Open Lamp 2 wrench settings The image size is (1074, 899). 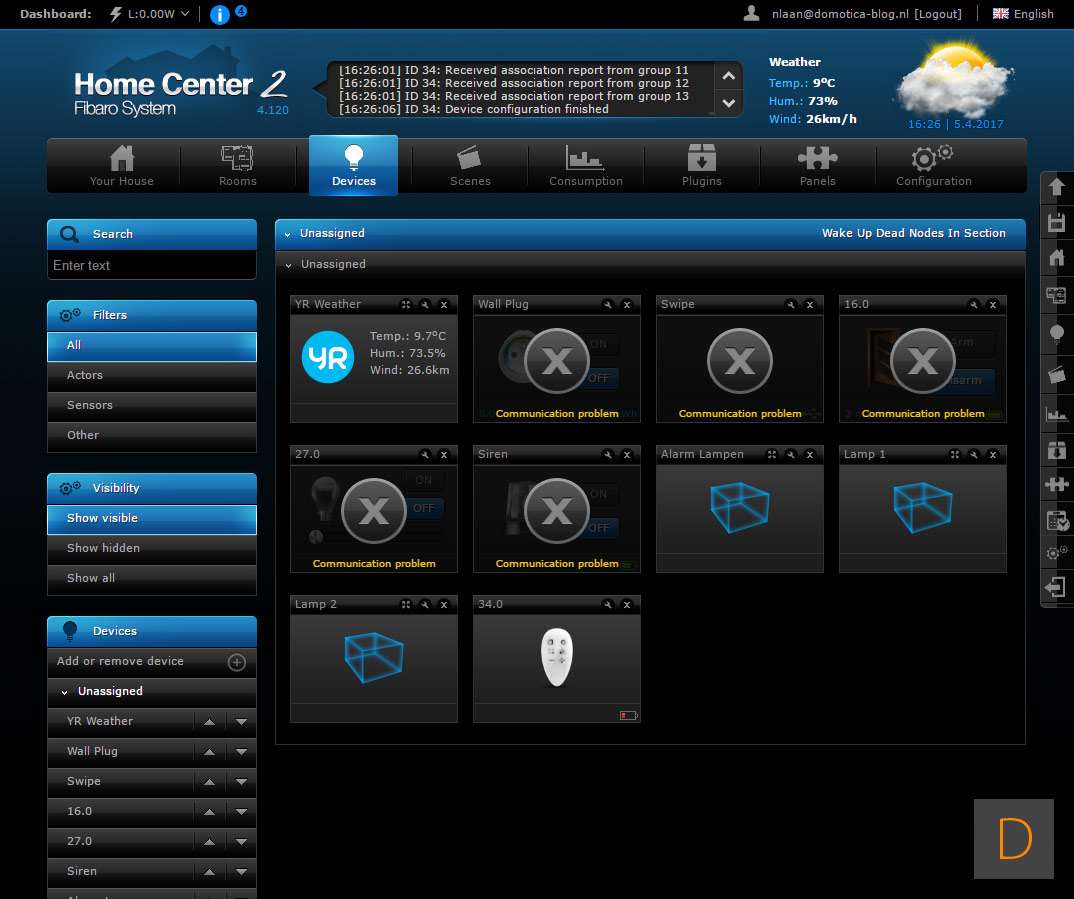pos(425,605)
